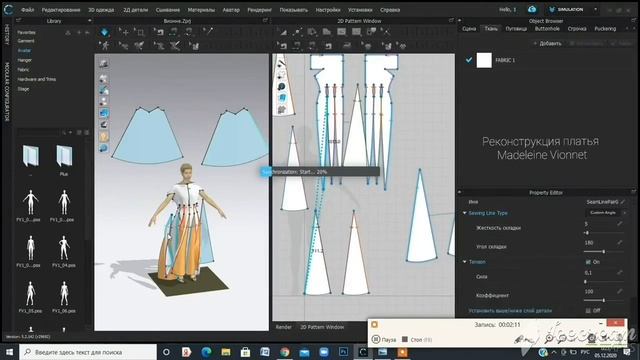The height and width of the screenshot is (360, 640).
Task: Adjust the Жесткость складки slider
Action: (603, 233)
